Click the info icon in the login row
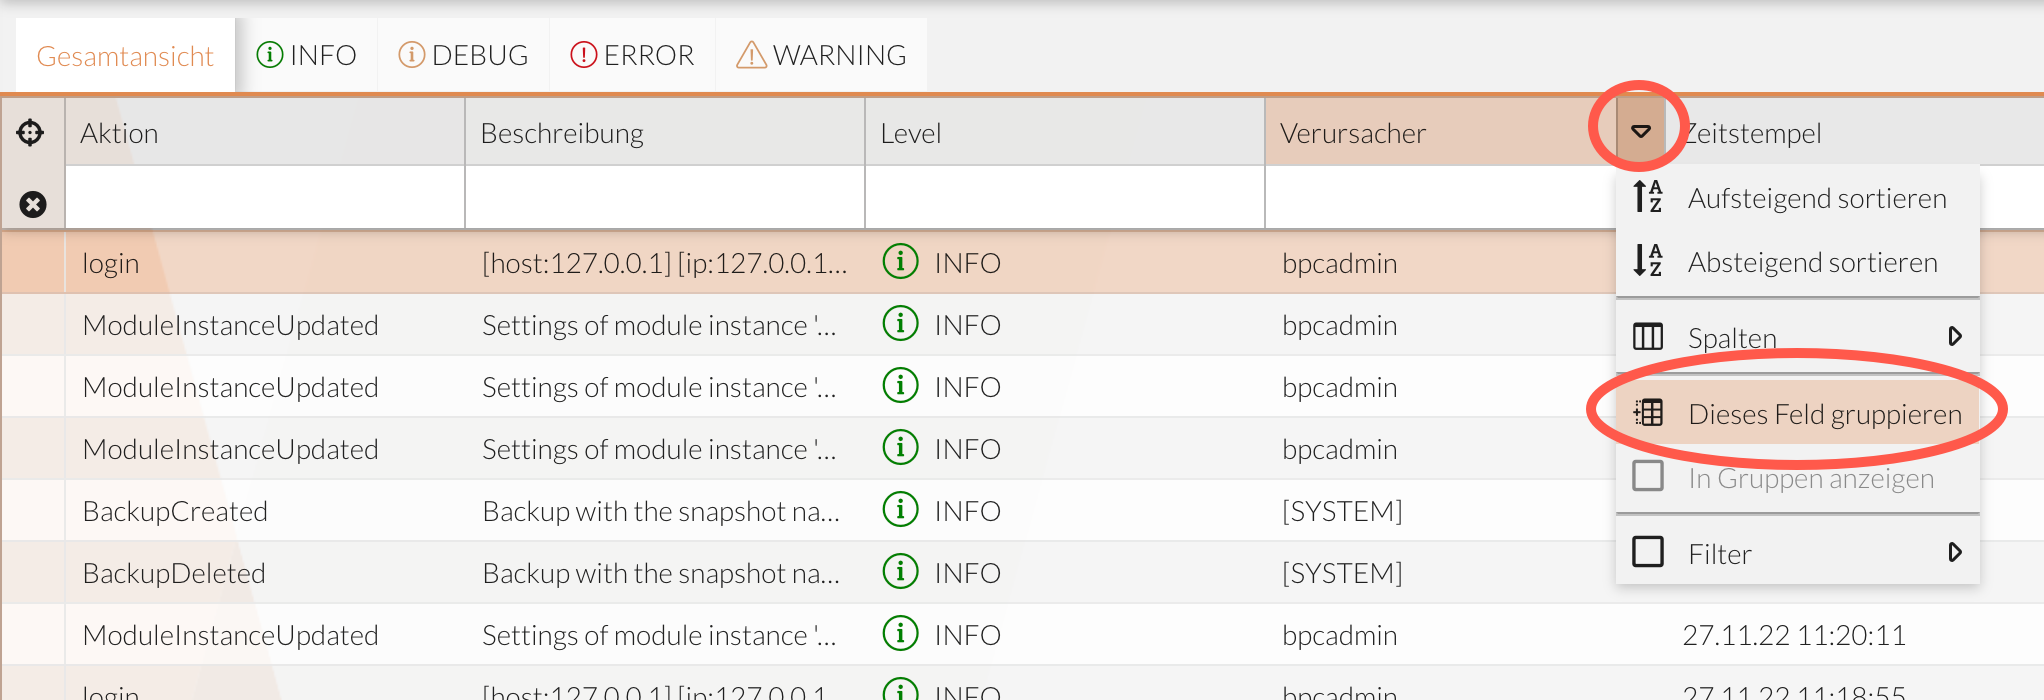Viewport: 2044px width, 700px height. [900, 262]
